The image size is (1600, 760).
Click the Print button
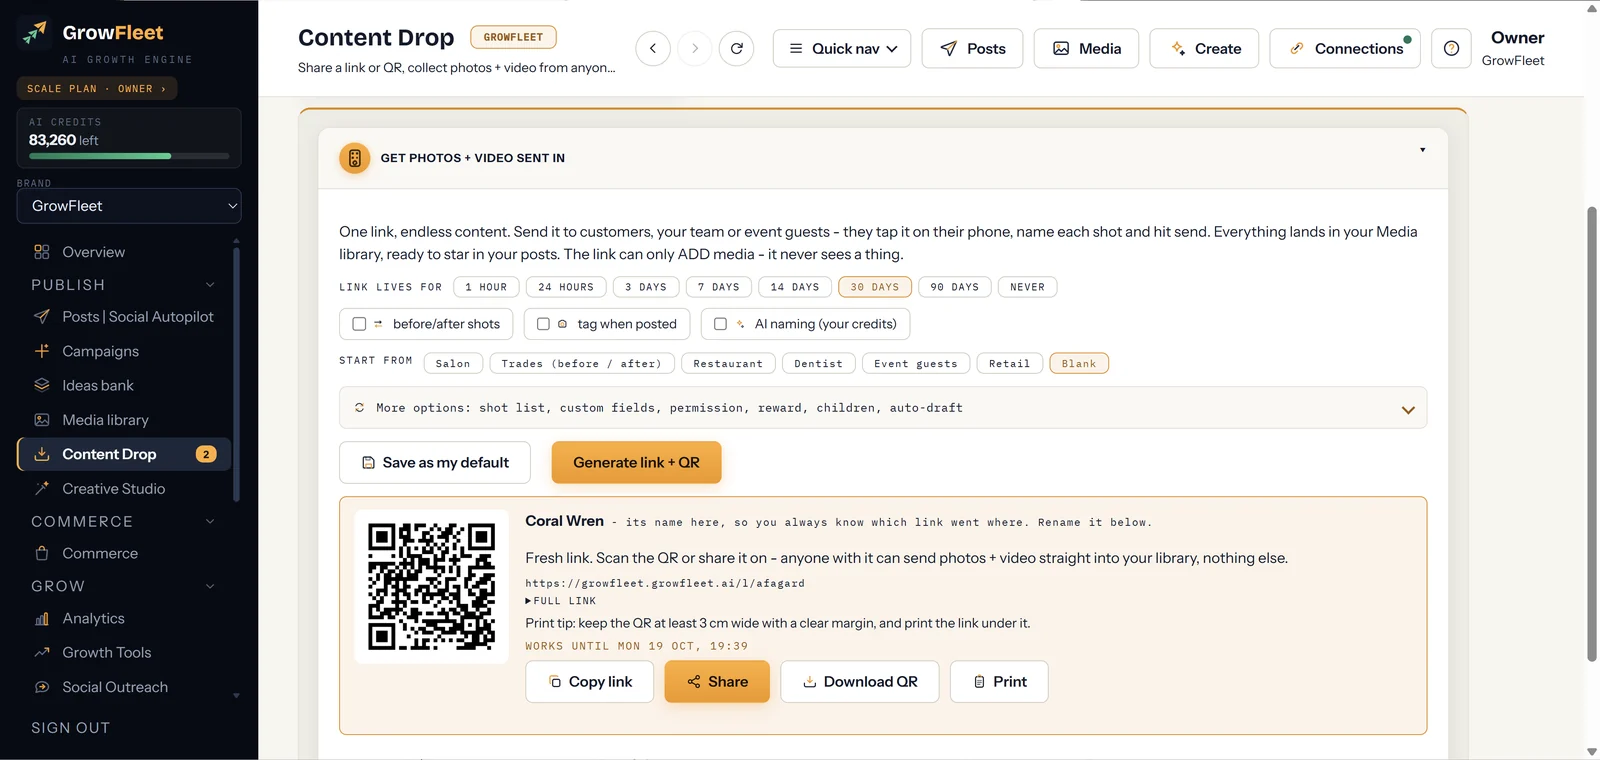pyautogui.click(x=999, y=682)
